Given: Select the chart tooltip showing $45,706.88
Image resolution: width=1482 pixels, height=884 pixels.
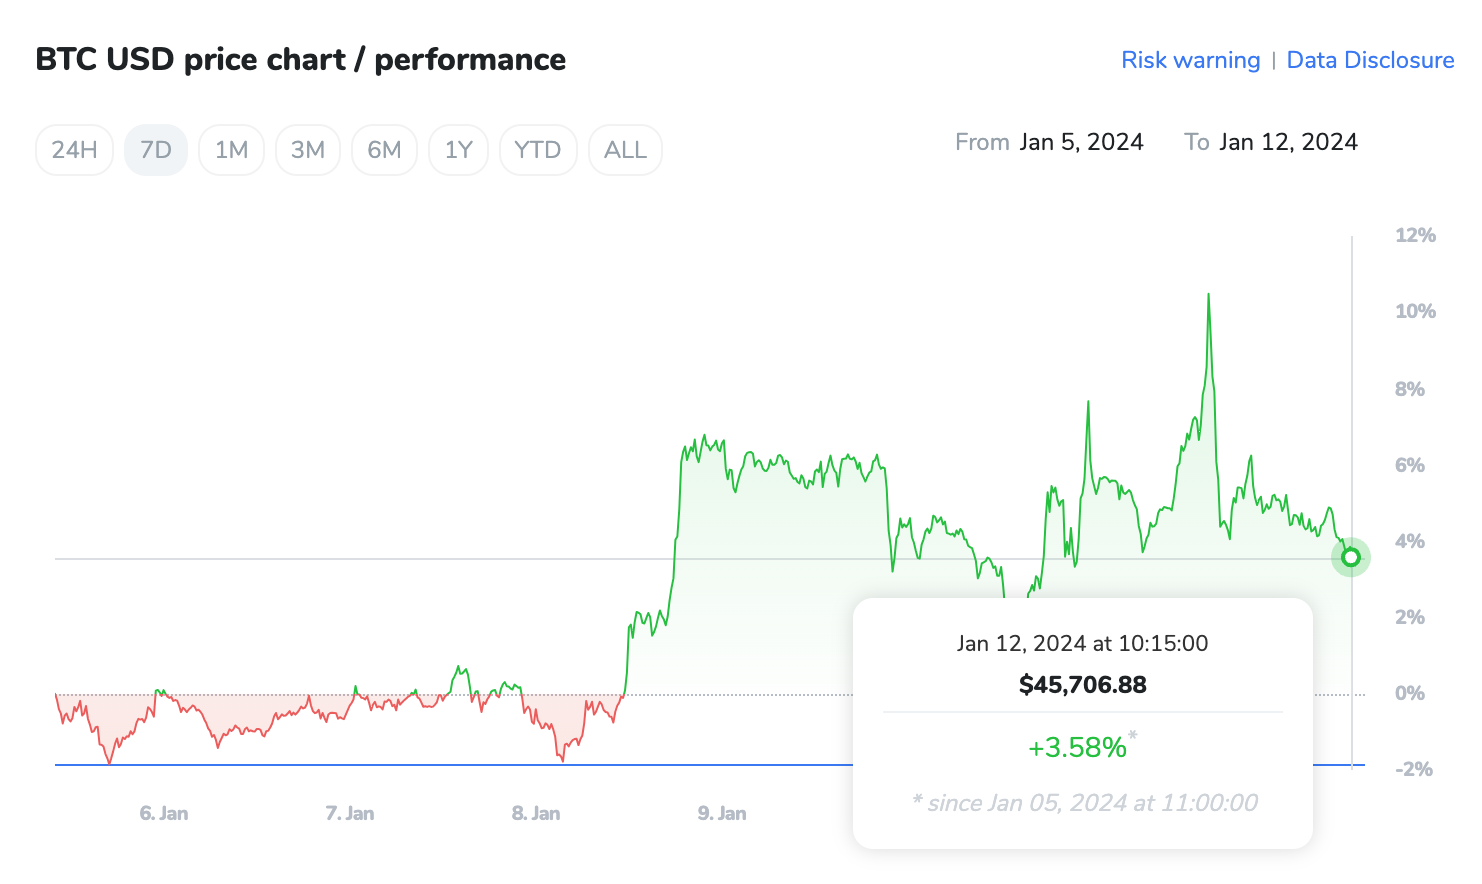Looking at the screenshot, I should coord(1083,684).
